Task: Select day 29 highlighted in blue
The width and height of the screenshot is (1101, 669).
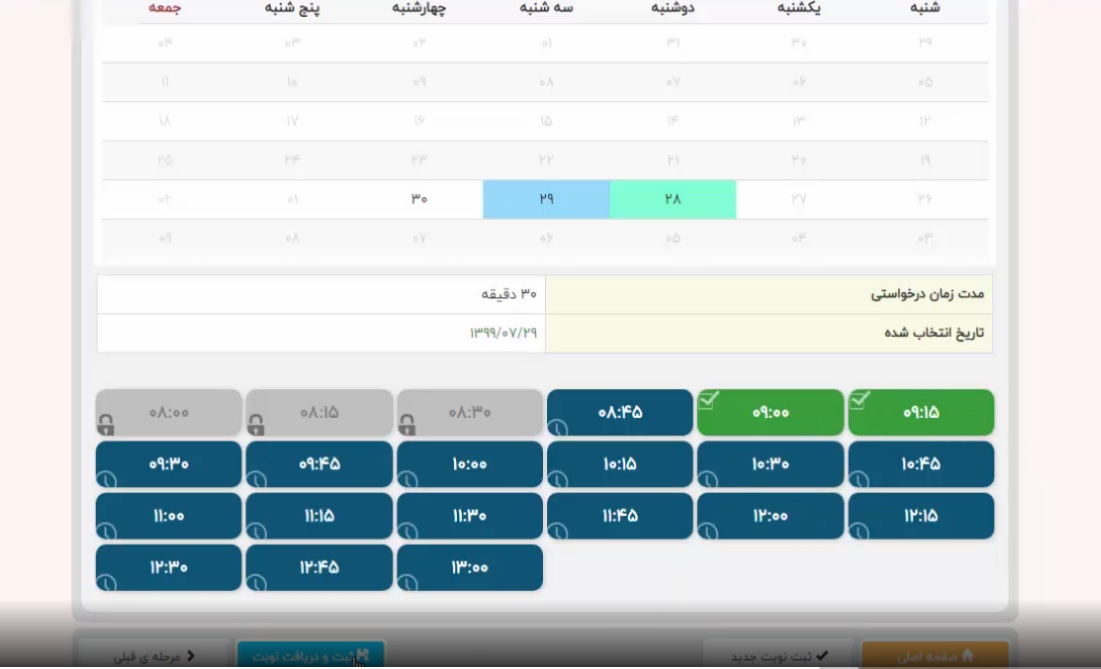Action: coord(546,199)
